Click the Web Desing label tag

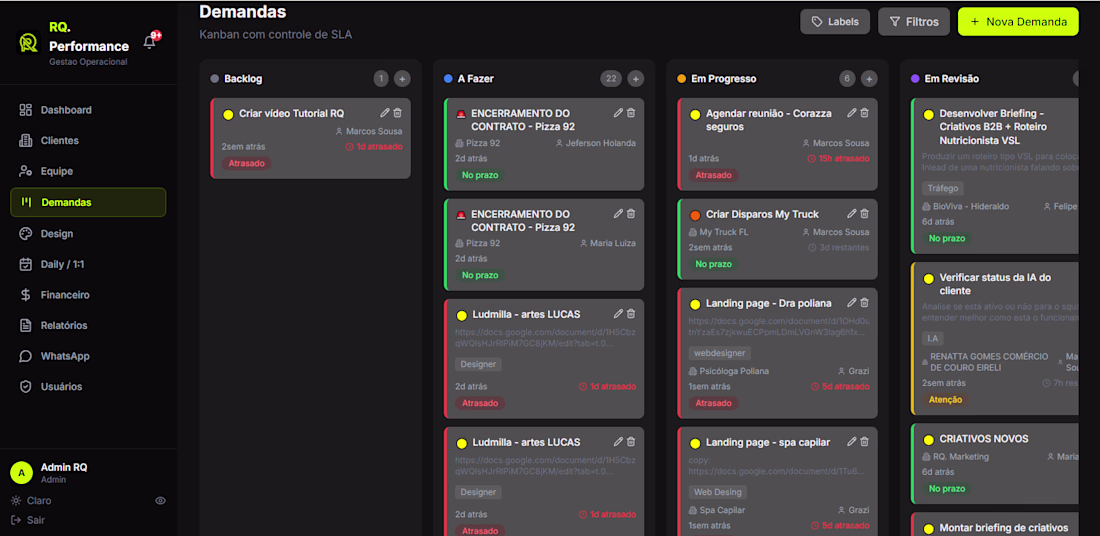coord(718,493)
